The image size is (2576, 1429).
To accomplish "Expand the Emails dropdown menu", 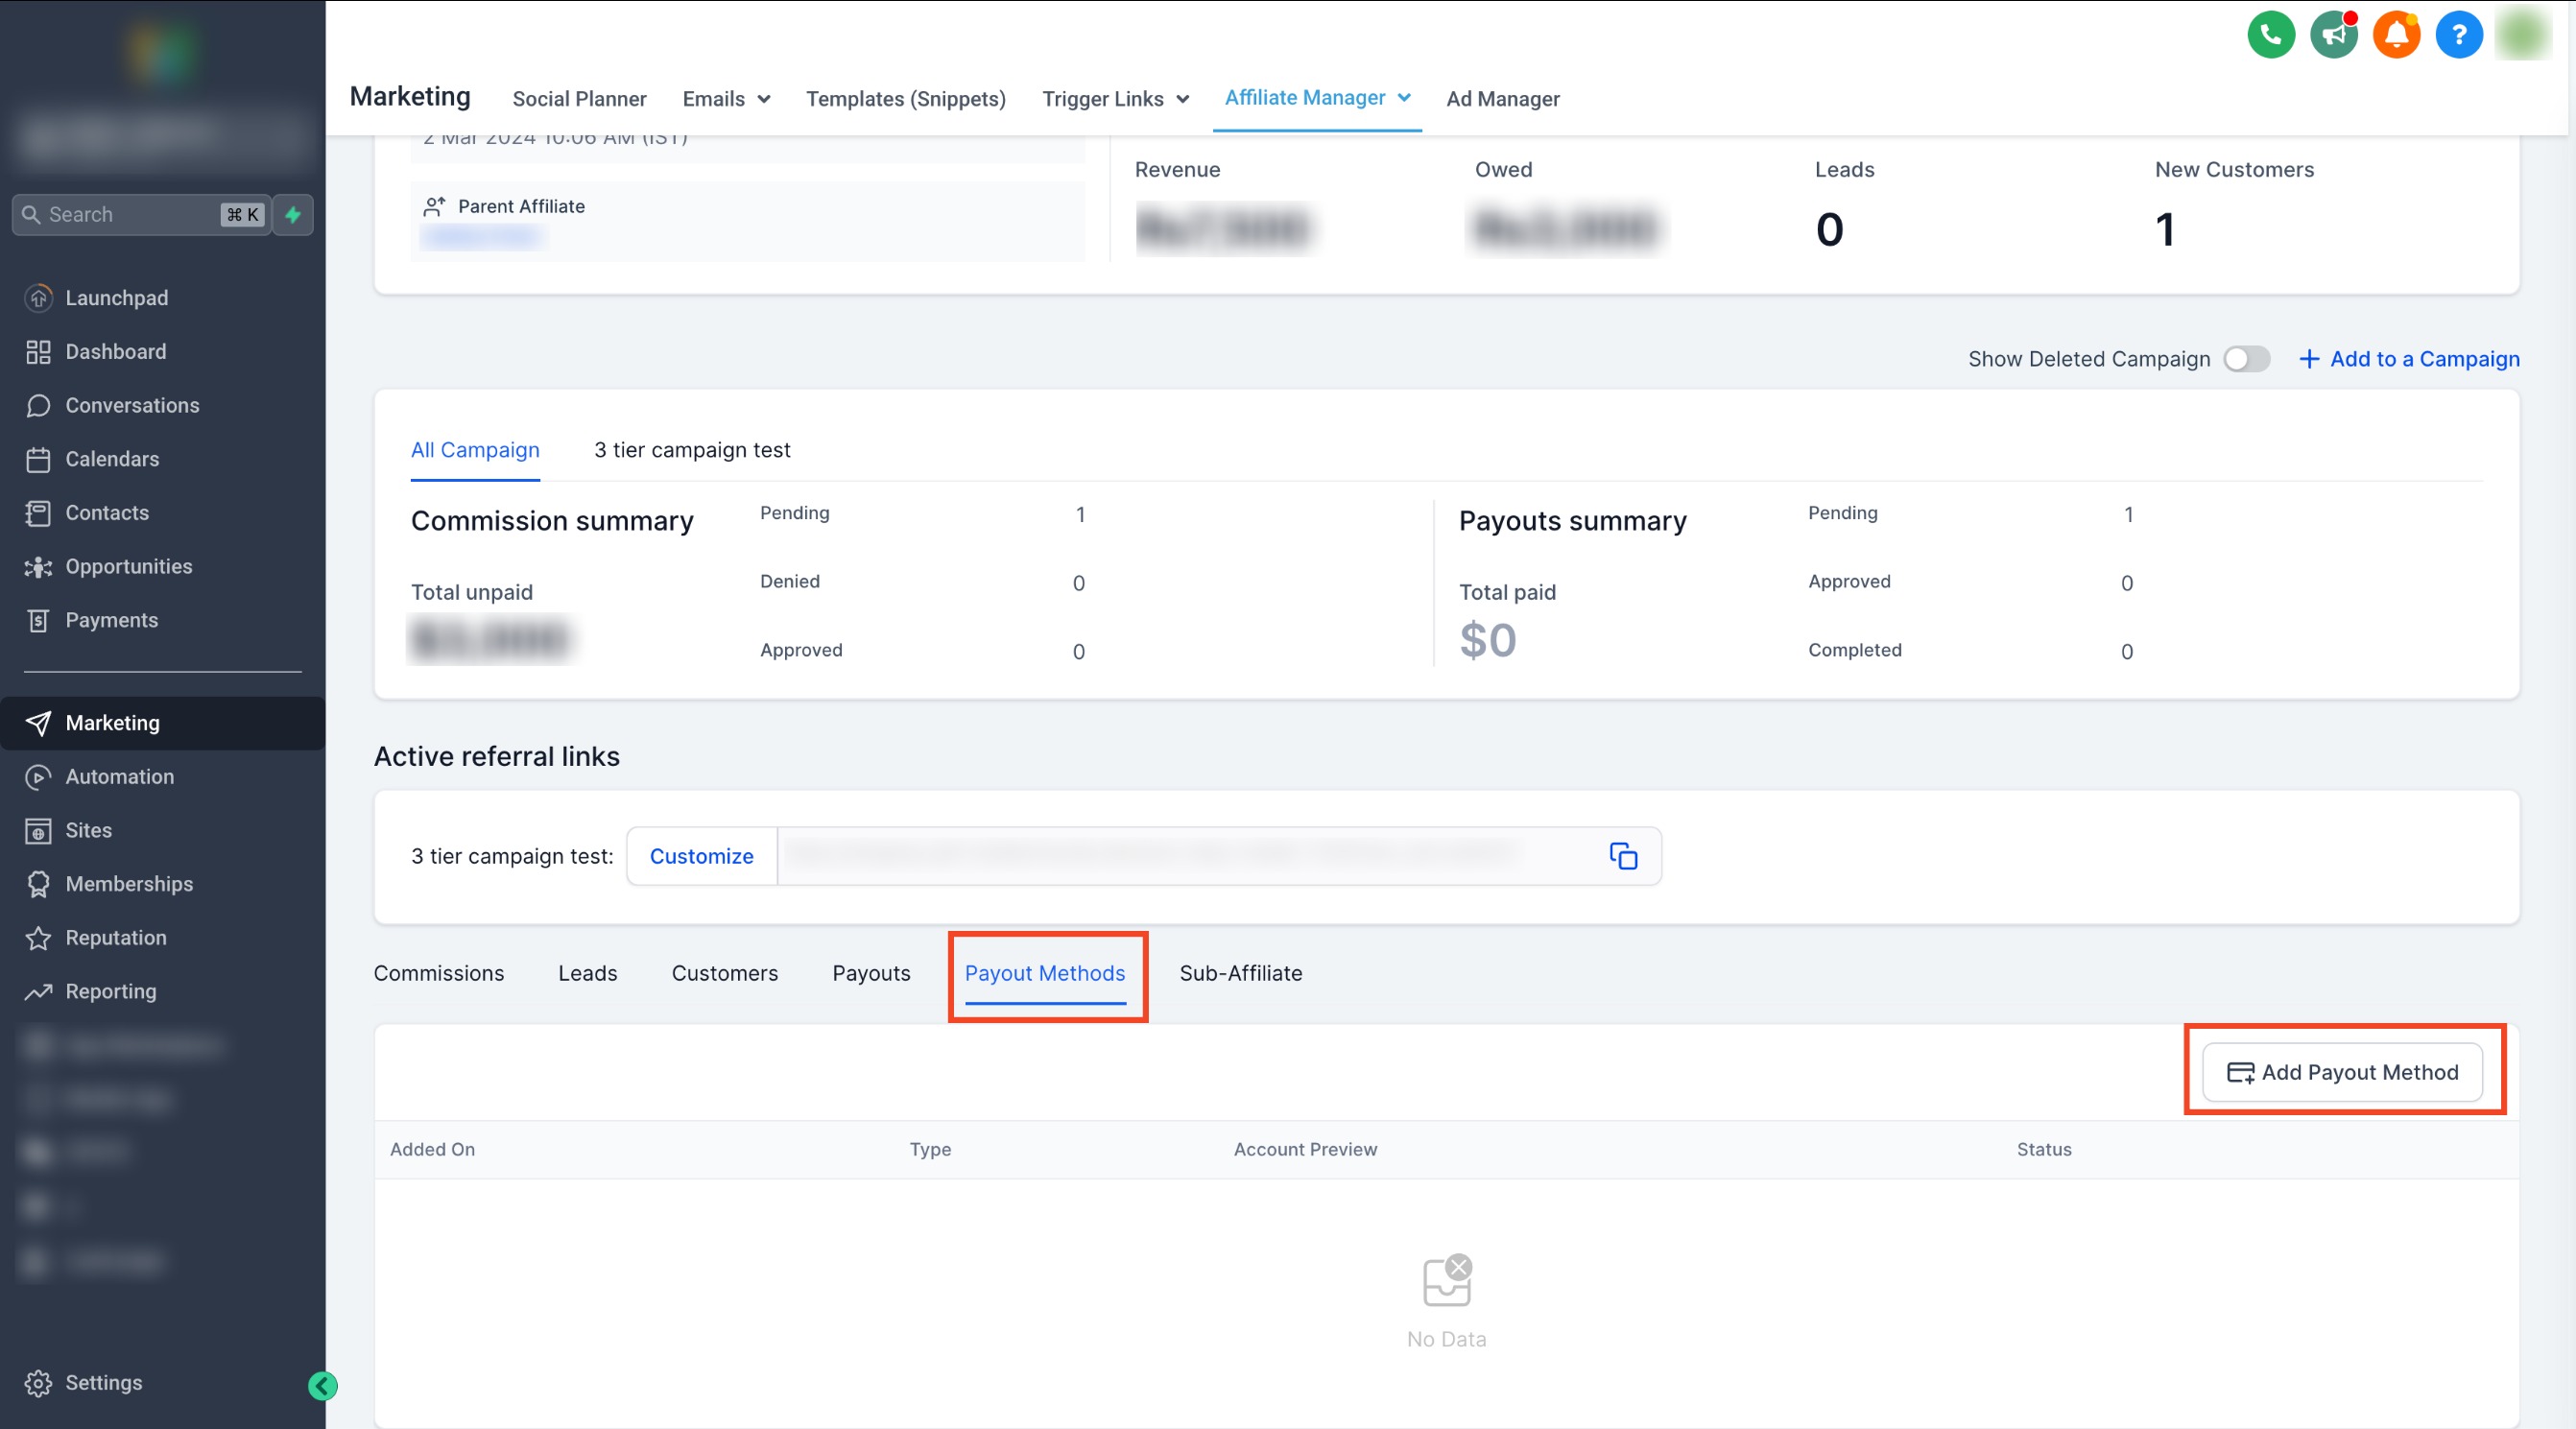I will (x=726, y=99).
